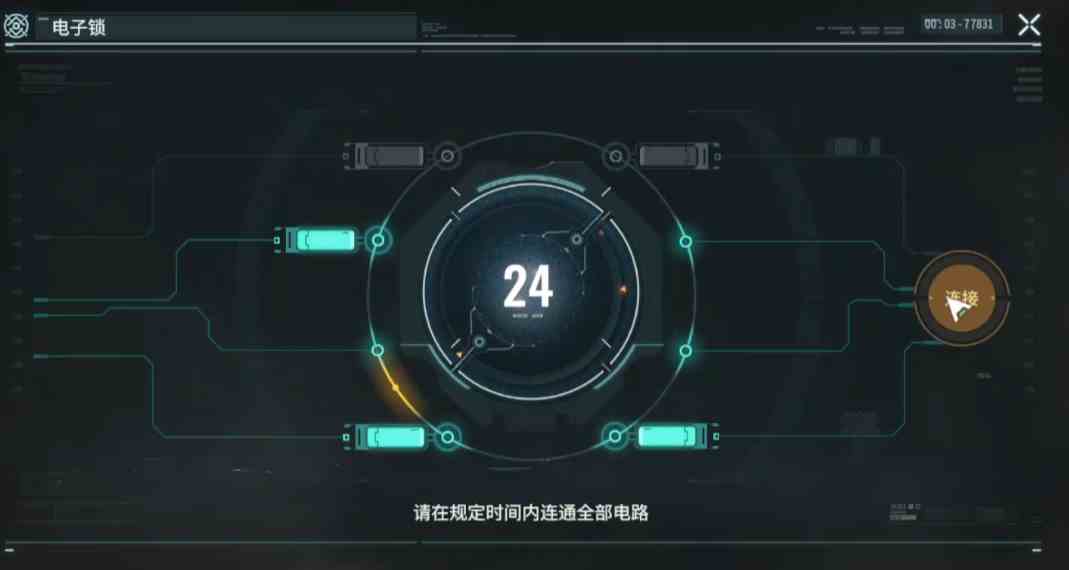The height and width of the screenshot is (570, 1069).
Task: Click the small cyan node at lower right of ring
Action: tap(686, 350)
